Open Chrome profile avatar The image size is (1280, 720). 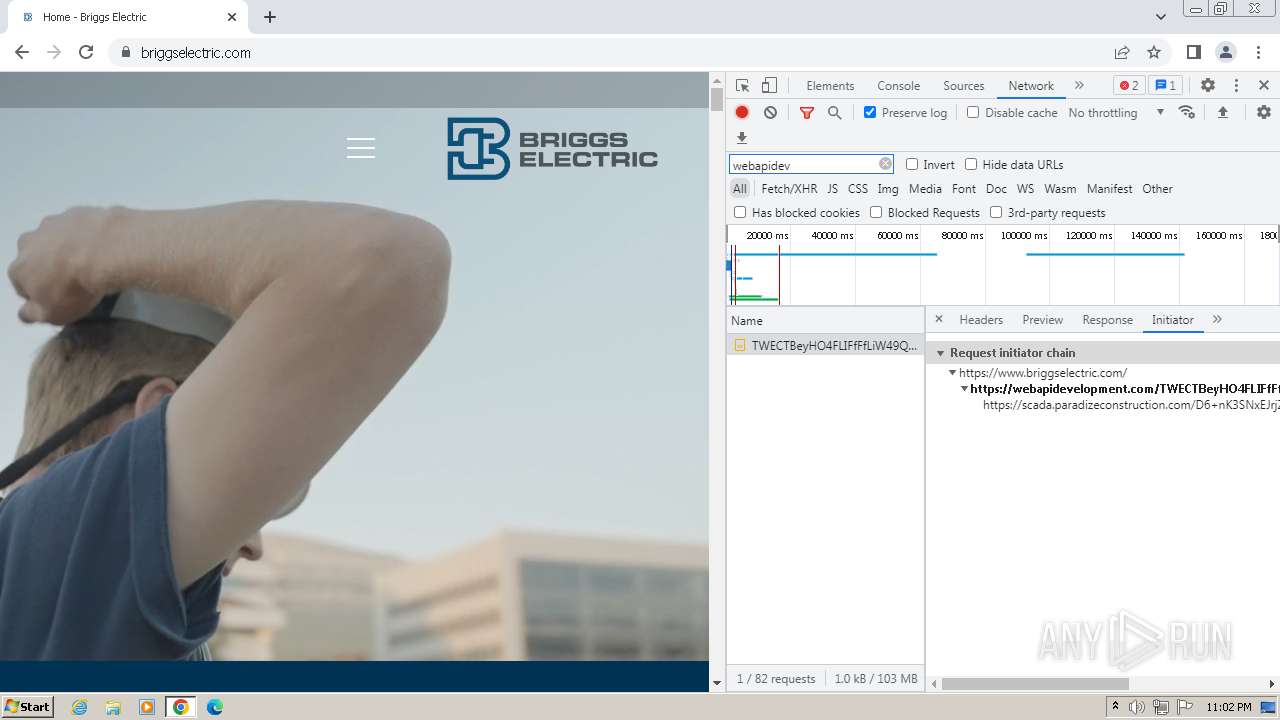point(1225,52)
